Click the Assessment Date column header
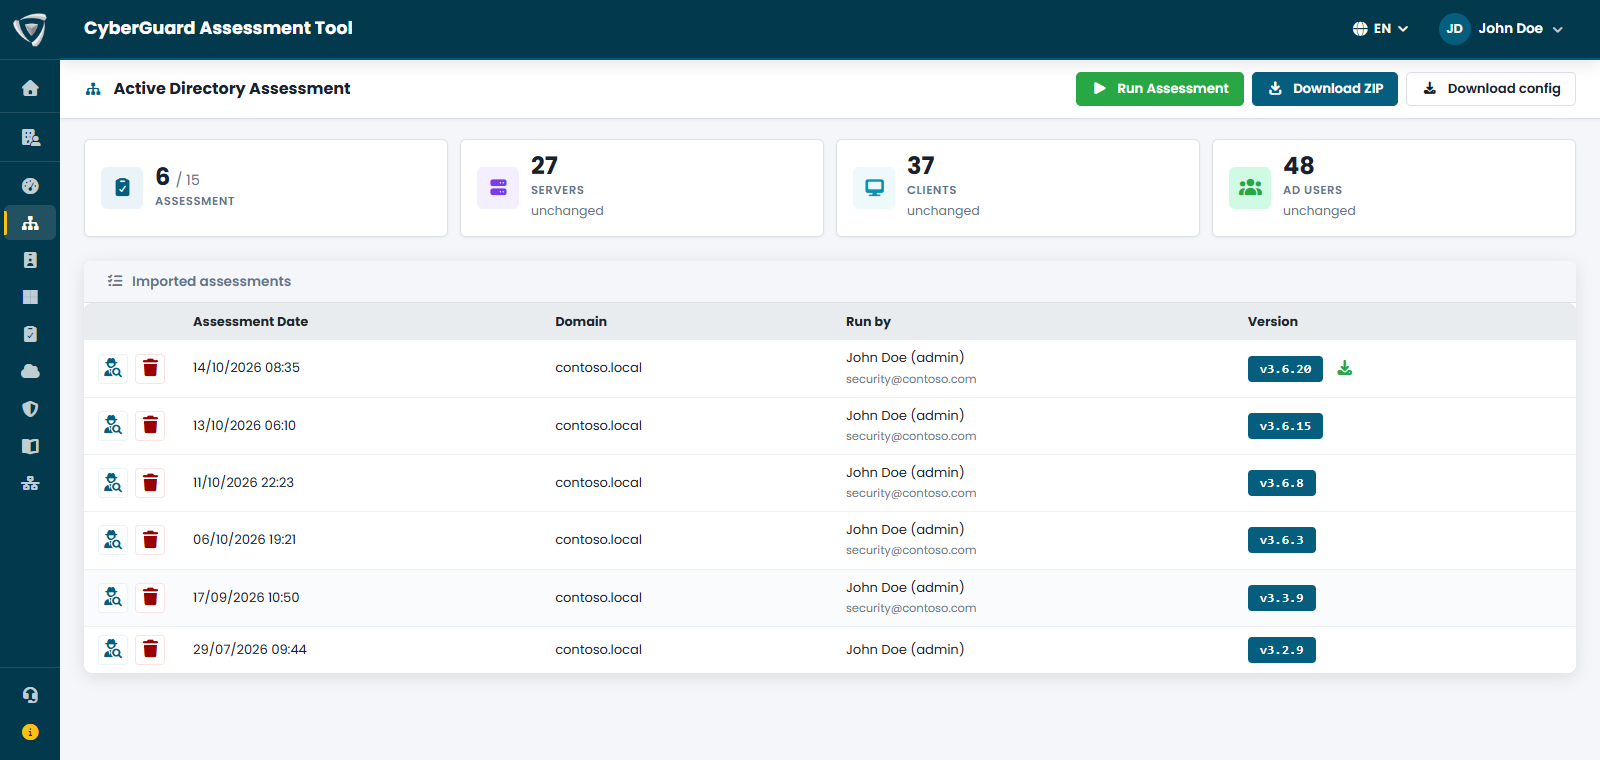 pyautogui.click(x=250, y=322)
